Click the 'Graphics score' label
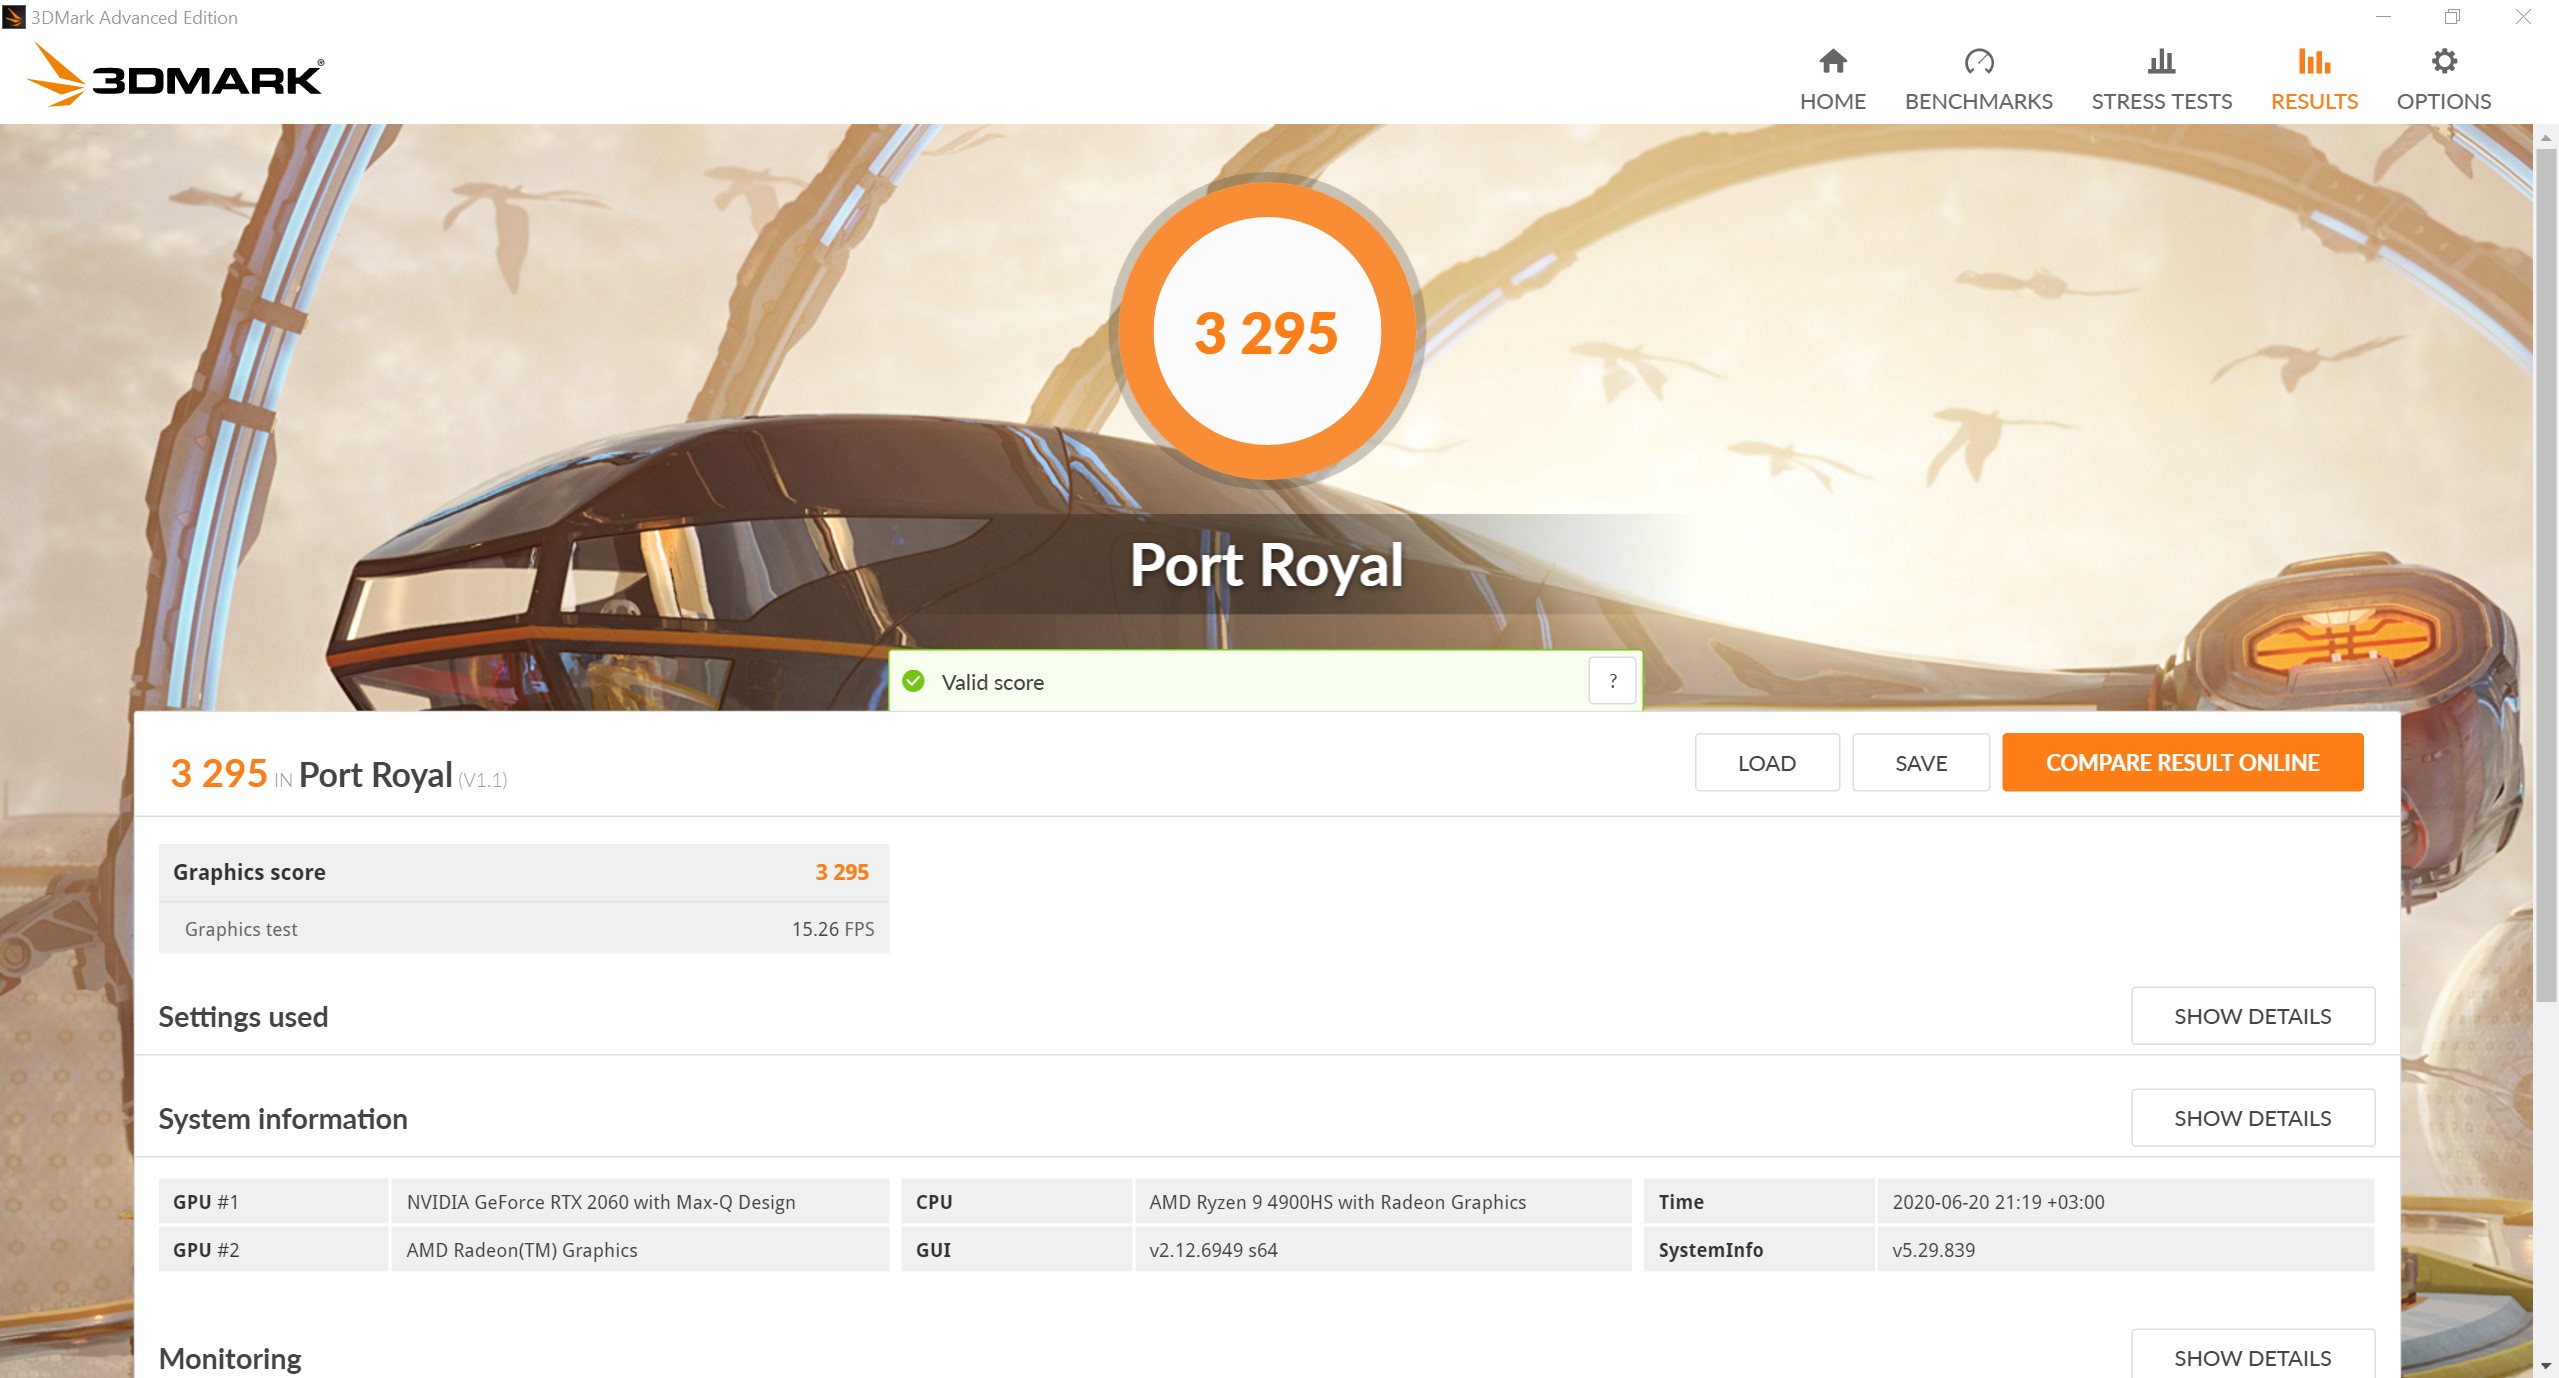 pos(249,872)
